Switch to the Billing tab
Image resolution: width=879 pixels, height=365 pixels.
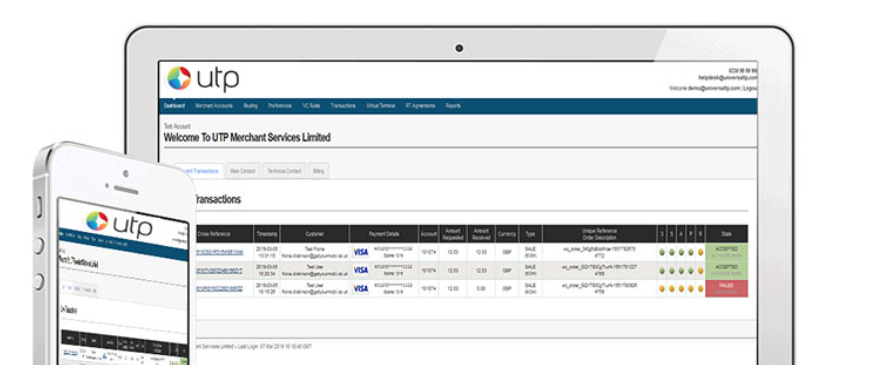point(318,171)
